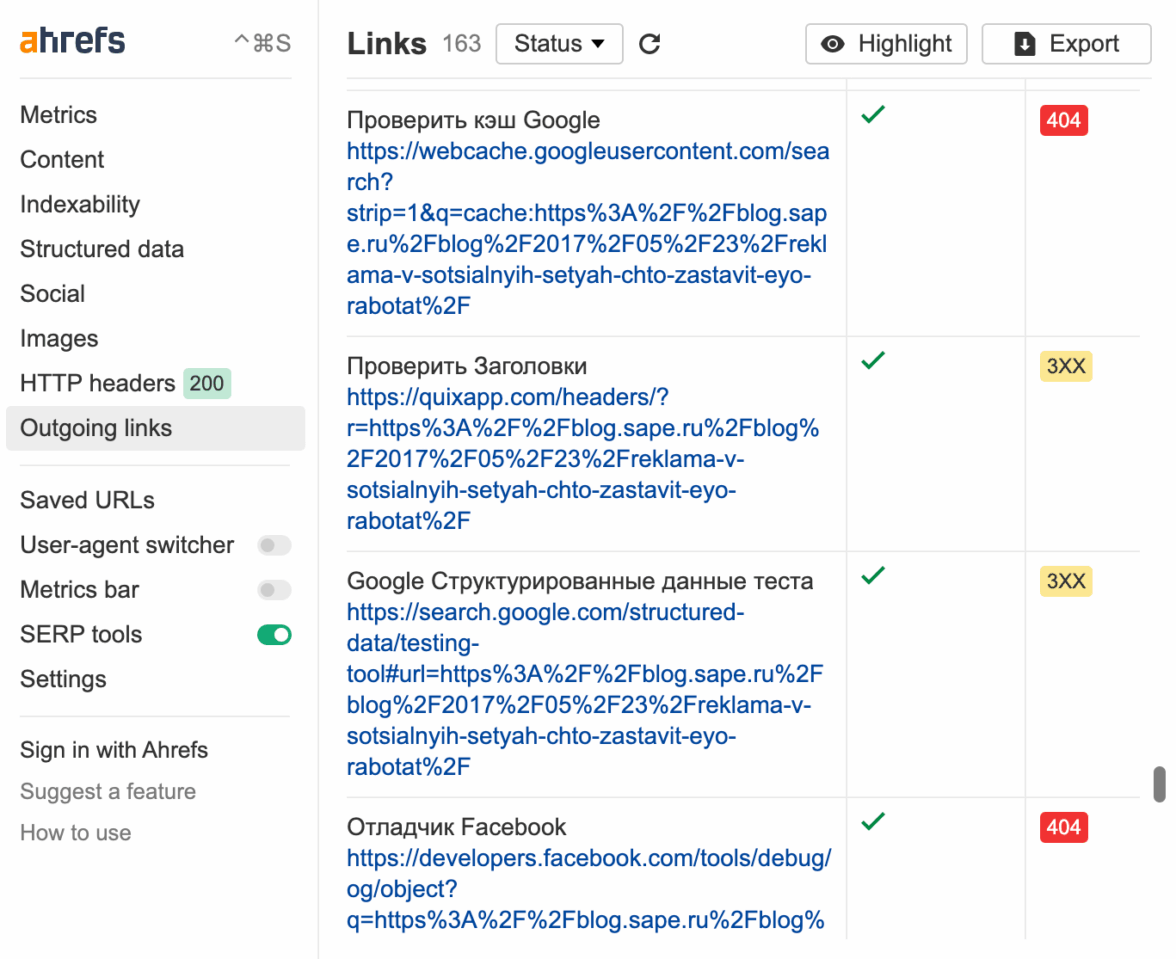The width and height of the screenshot is (1176, 959).
Task: Open the Status filter dropdown
Action: tap(559, 44)
